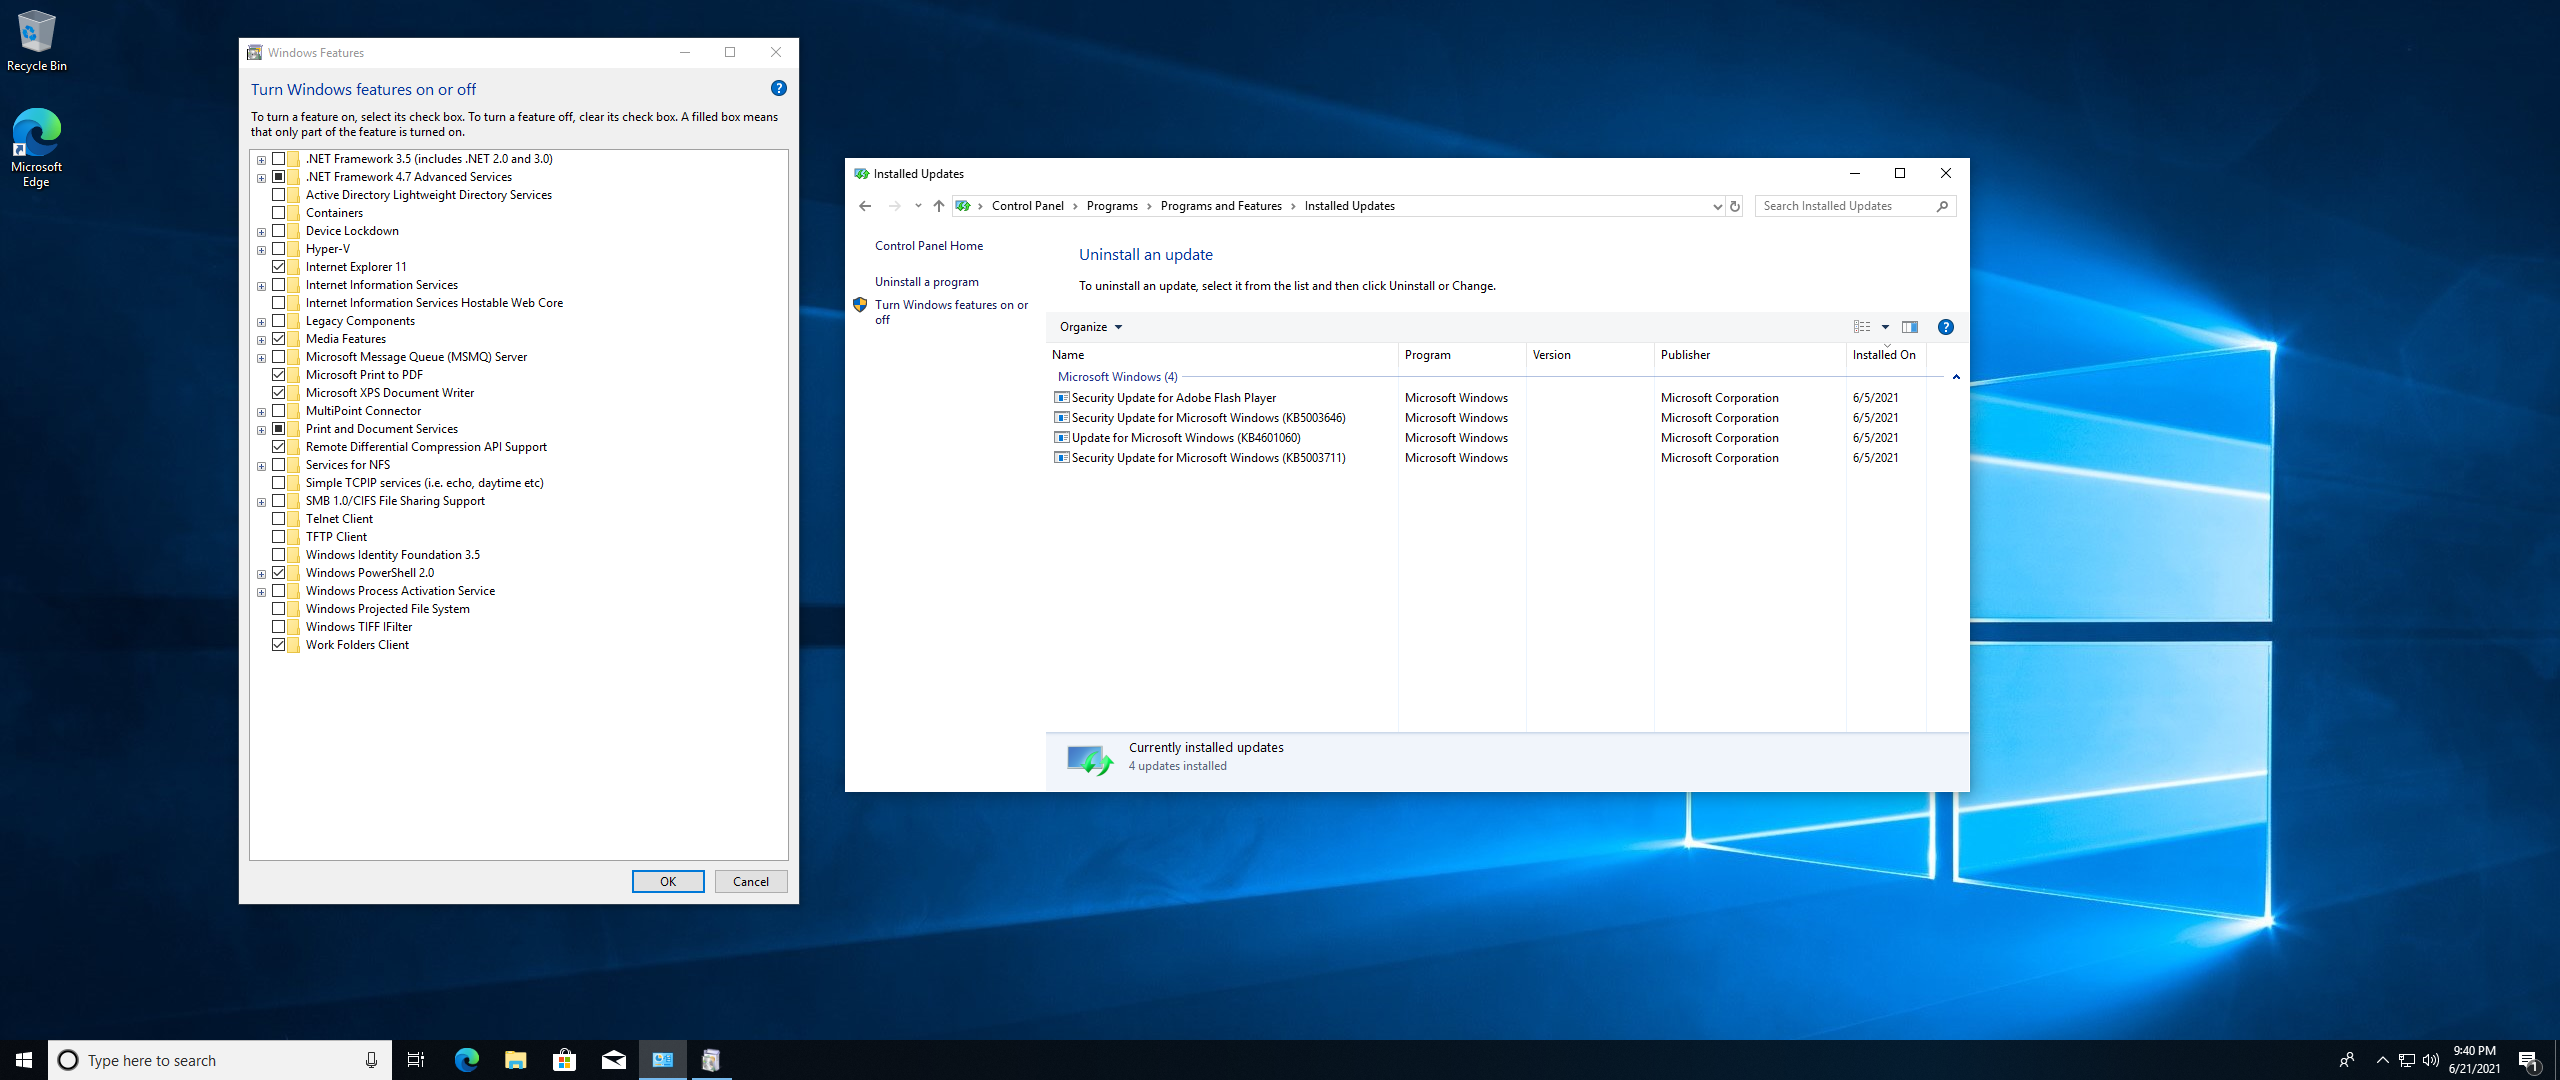Uncheck Microsoft XPS Document Writer
Image resolution: width=2560 pixels, height=1080 pixels.
point(279,393)
